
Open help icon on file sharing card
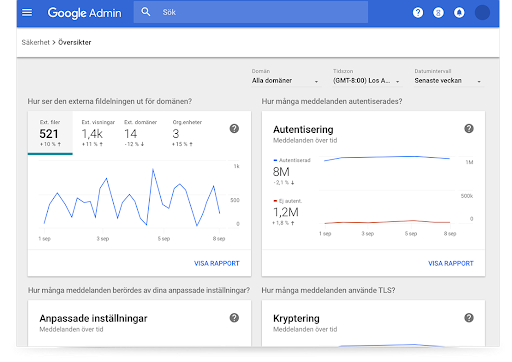click(x=234, y=128)
